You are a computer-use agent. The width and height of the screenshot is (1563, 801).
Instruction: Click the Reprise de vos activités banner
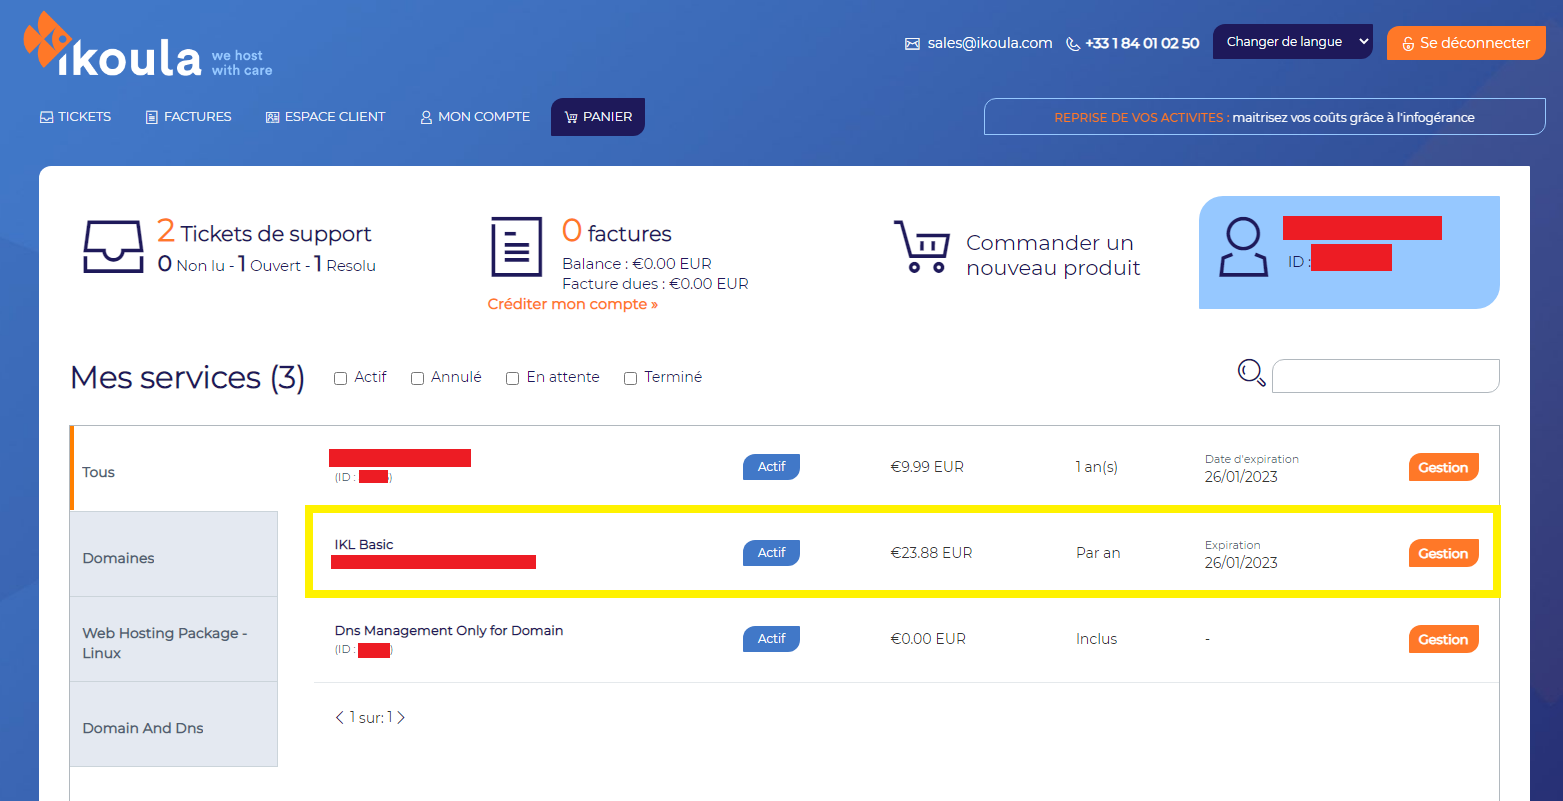[1264, 117]
